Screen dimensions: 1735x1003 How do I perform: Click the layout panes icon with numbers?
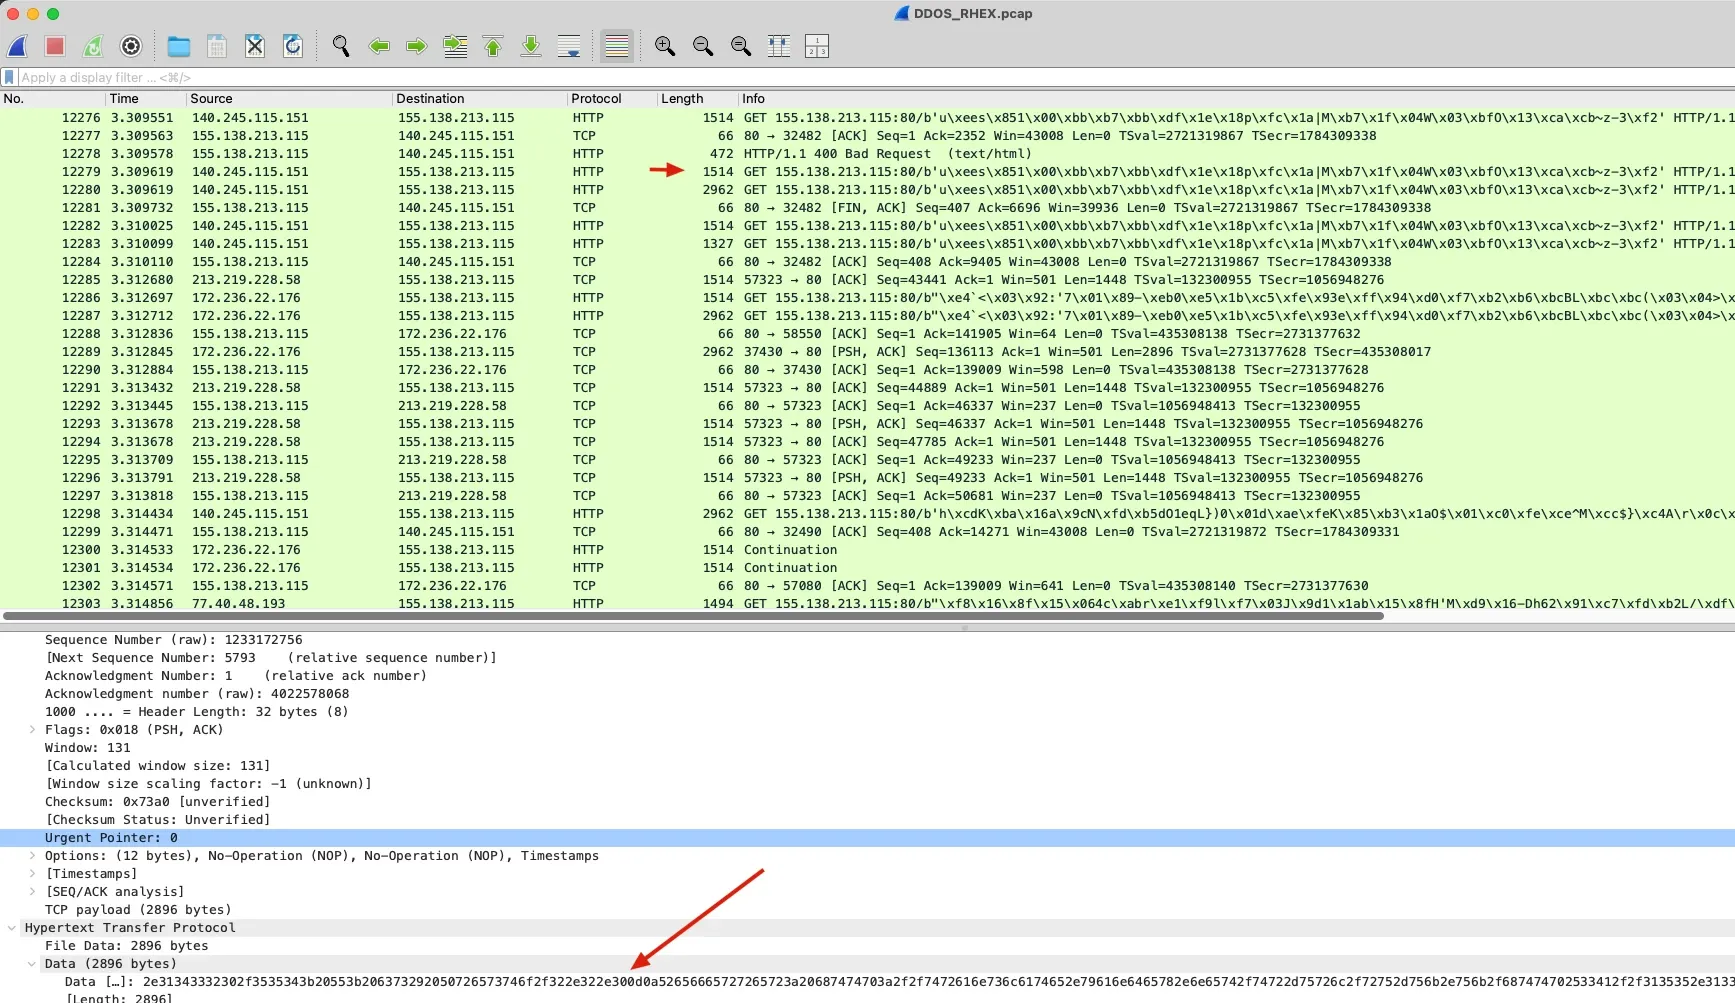pyautogui.click(x=817, y=46)
